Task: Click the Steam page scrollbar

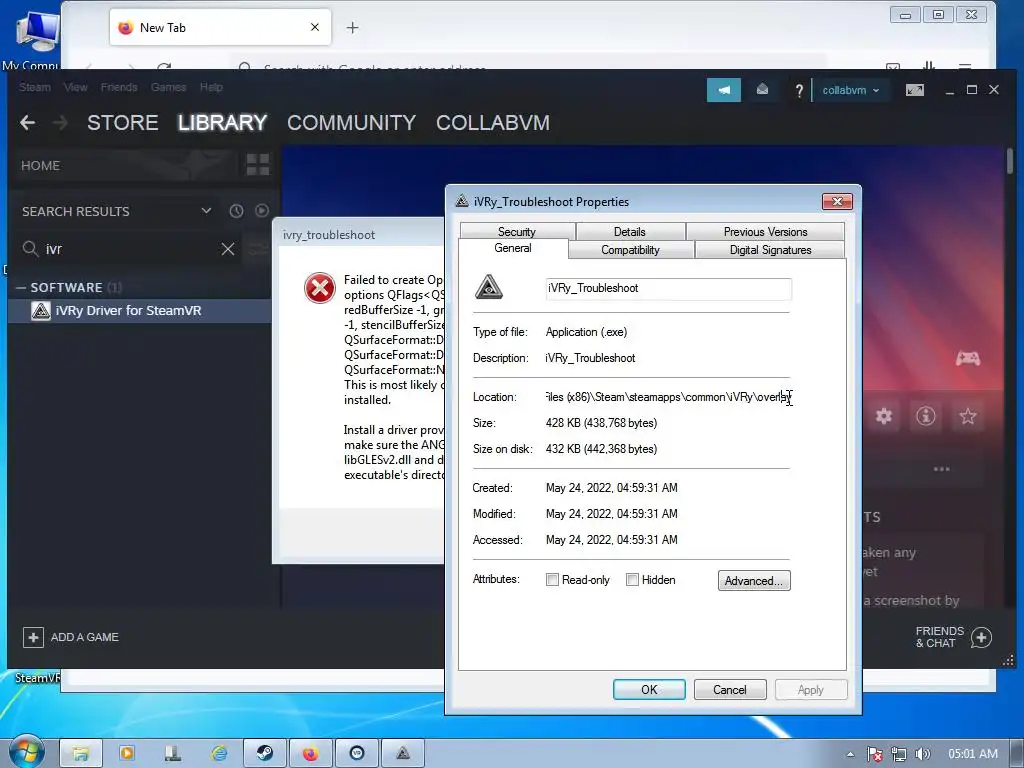Action: (x=1010, y=161)
